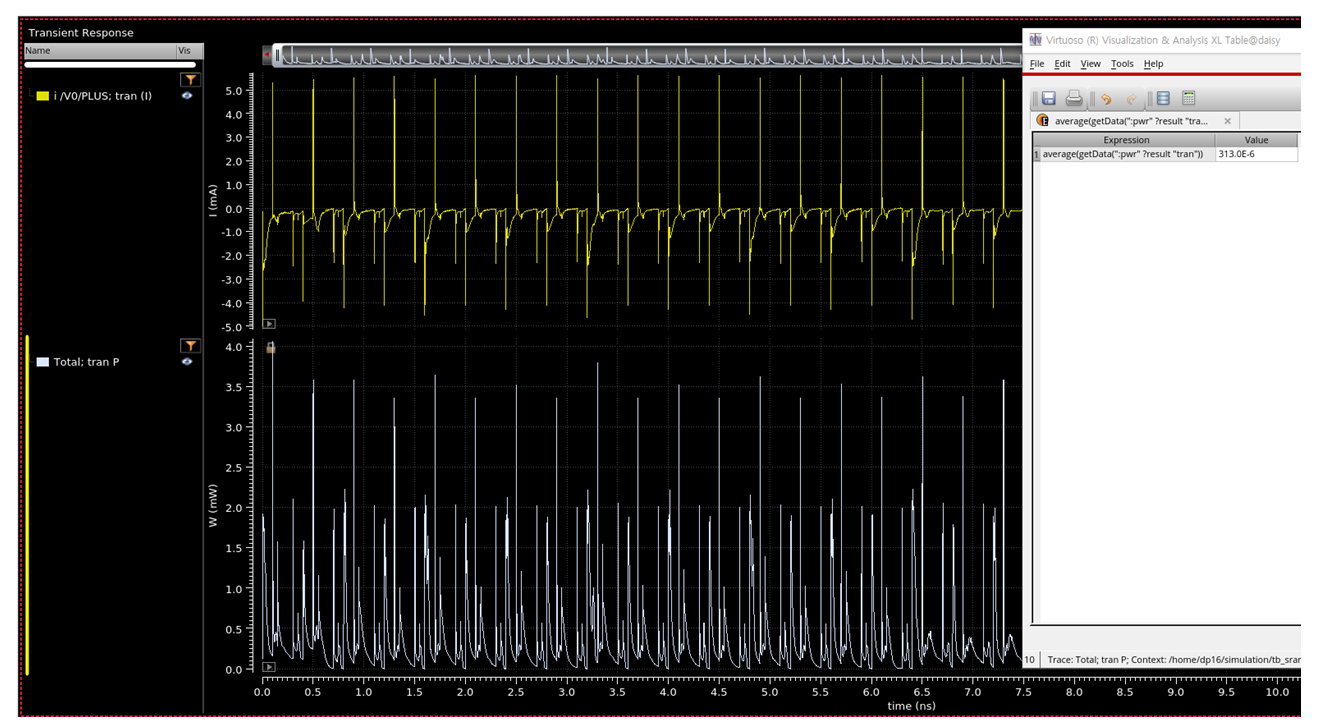
Task: Select the Total; tran P trace label
Action: coord(86,362)
